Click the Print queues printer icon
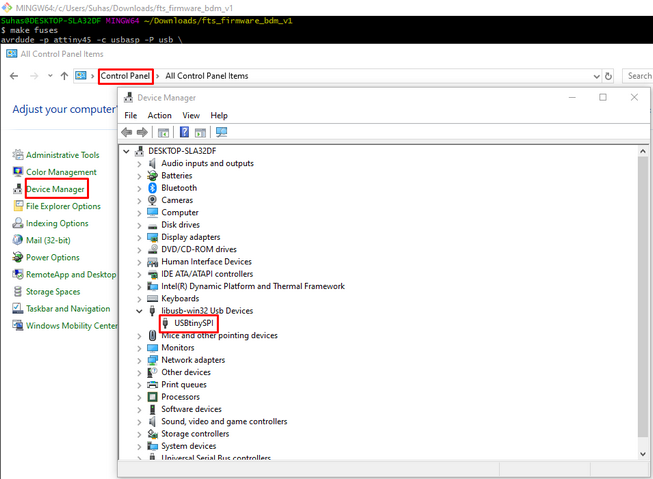The height and width of the screenshot is (479, 653). click(152, 384)
